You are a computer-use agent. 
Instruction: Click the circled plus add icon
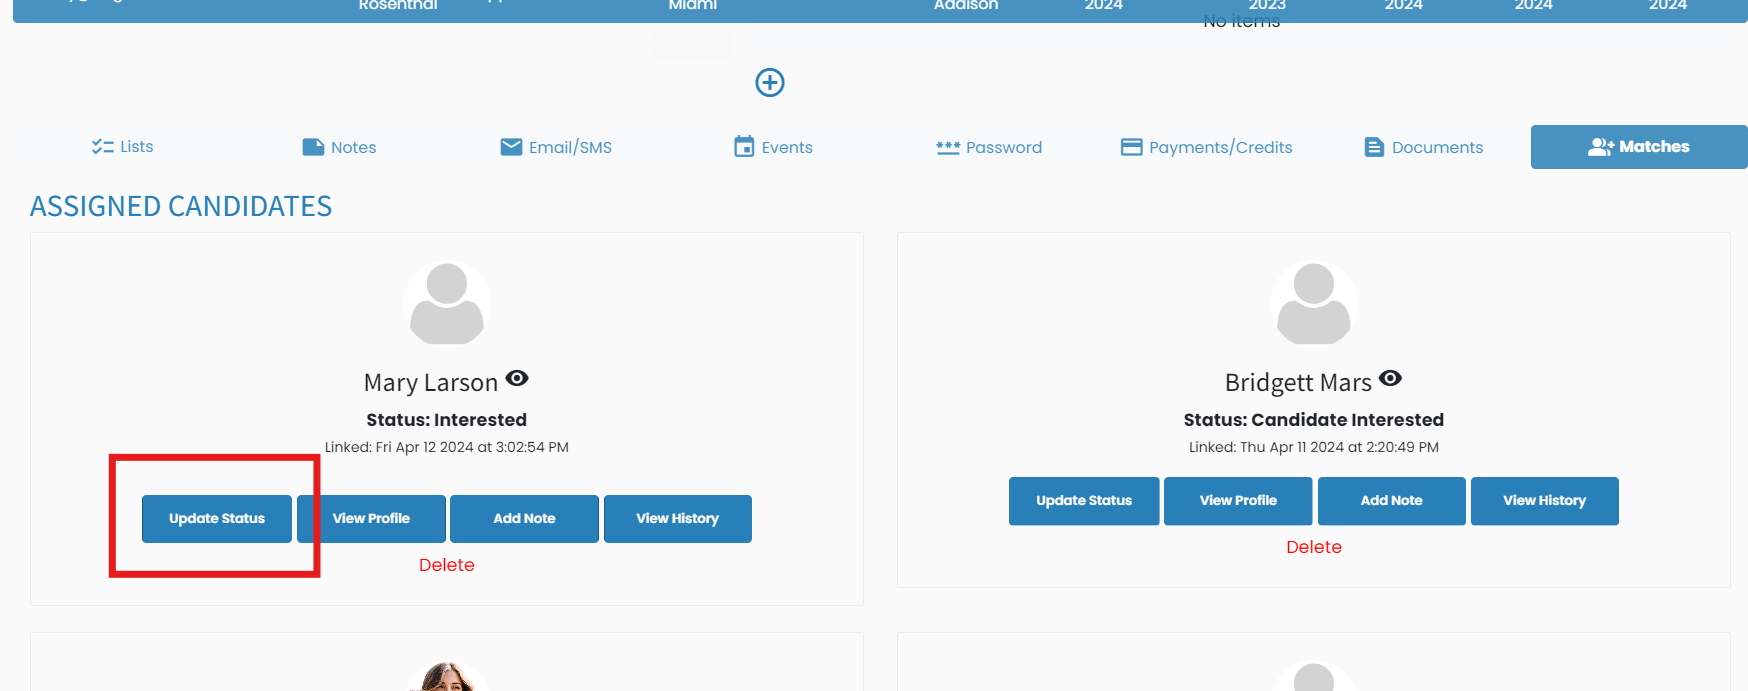[770, 82]
